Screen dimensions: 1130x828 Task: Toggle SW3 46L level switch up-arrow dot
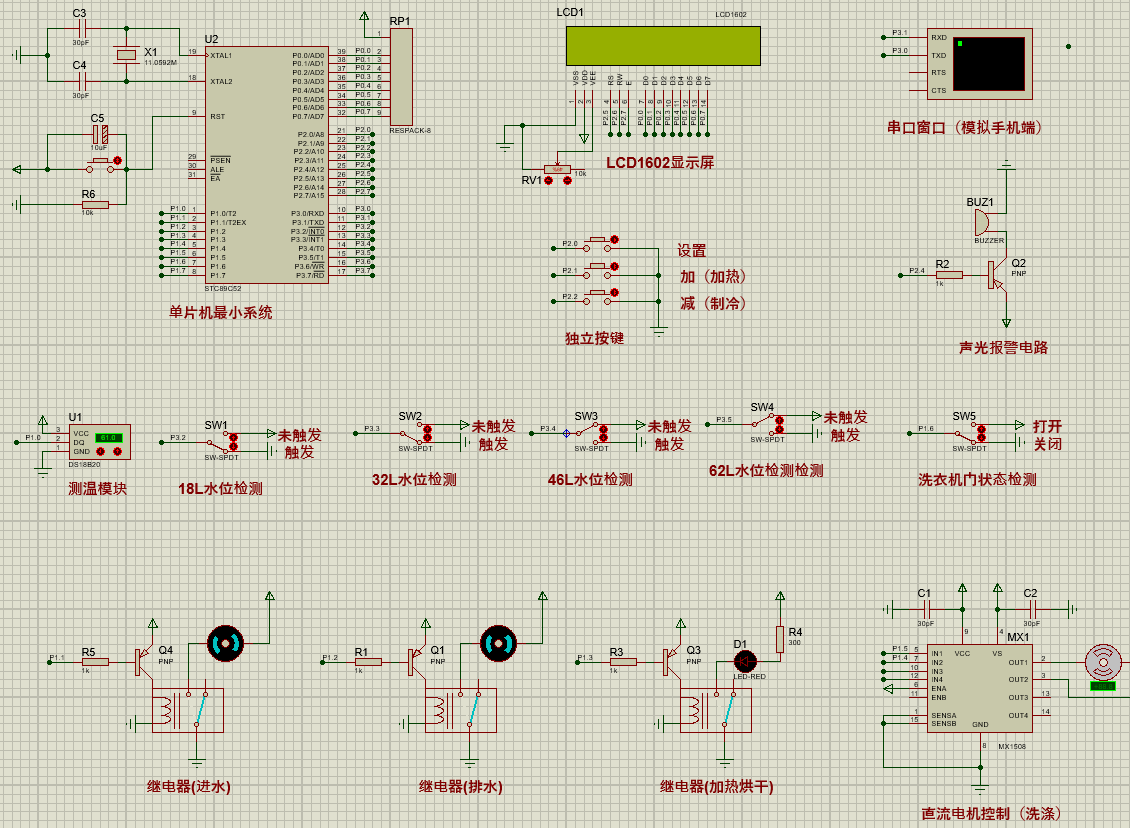(604, 429)
